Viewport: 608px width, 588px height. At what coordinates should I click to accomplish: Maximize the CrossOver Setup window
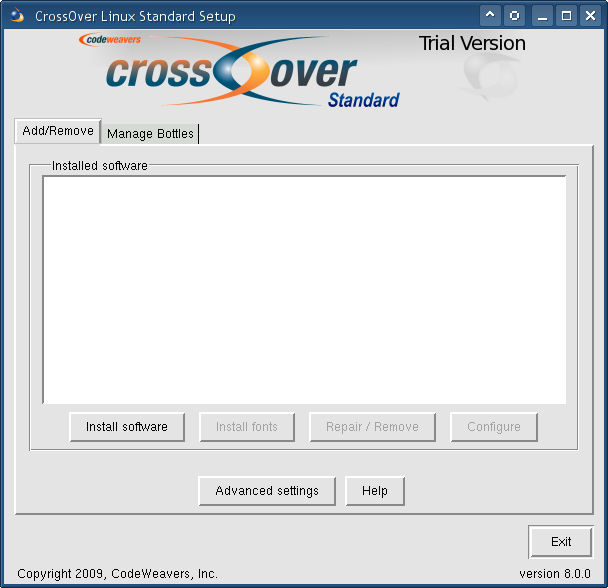click(x=566, y=16)
